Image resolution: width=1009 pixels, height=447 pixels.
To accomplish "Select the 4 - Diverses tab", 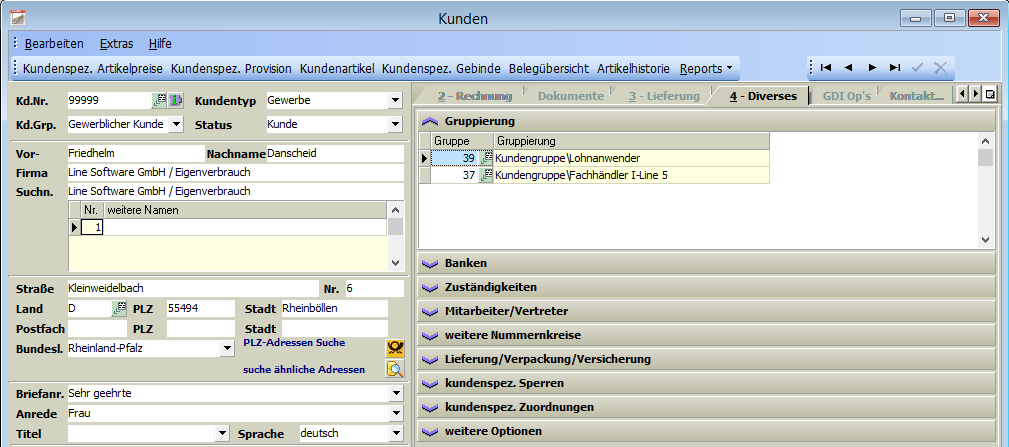I will click(763, 96).
